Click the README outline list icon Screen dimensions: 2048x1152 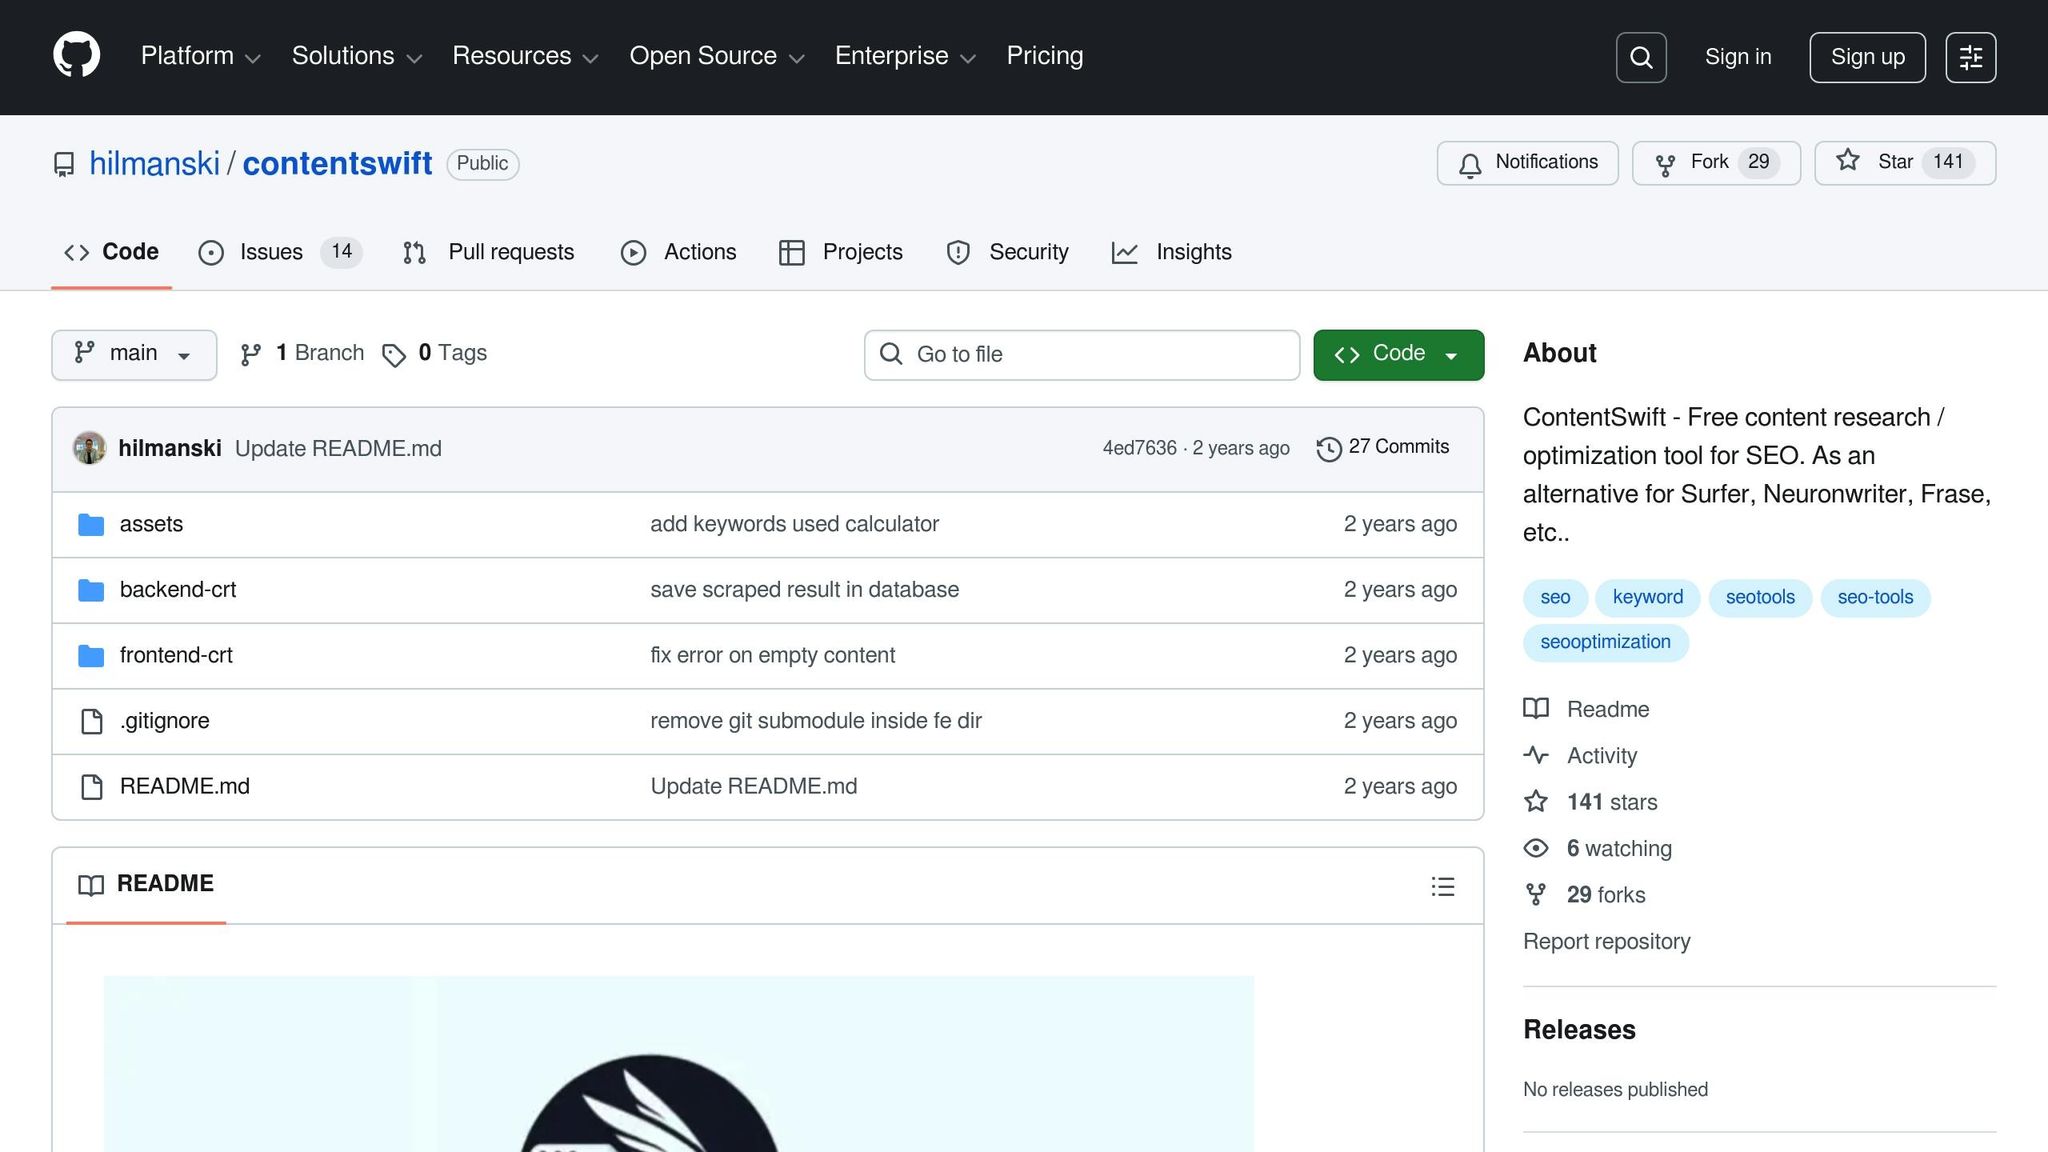point(1442,886)
